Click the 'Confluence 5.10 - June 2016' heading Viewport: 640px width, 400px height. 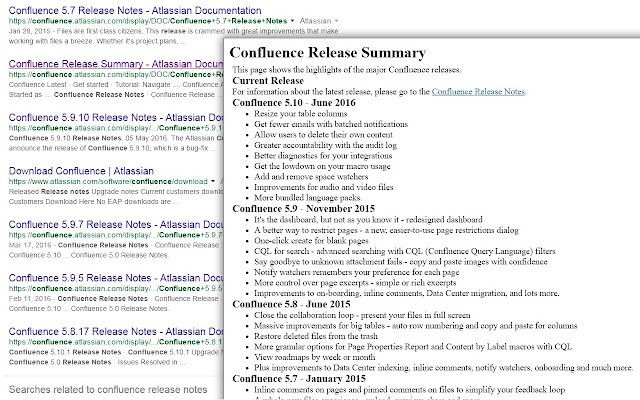coord(294,102)
